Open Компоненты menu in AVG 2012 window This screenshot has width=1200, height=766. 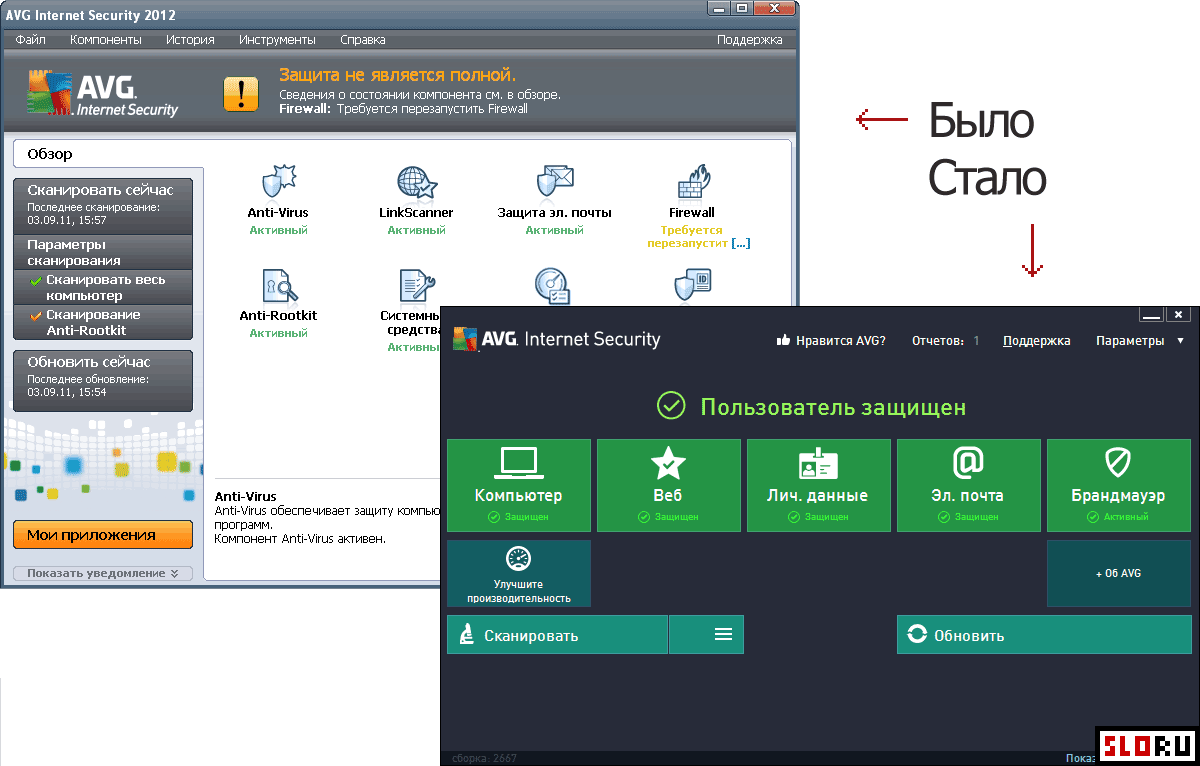click(x=106, y=40)
